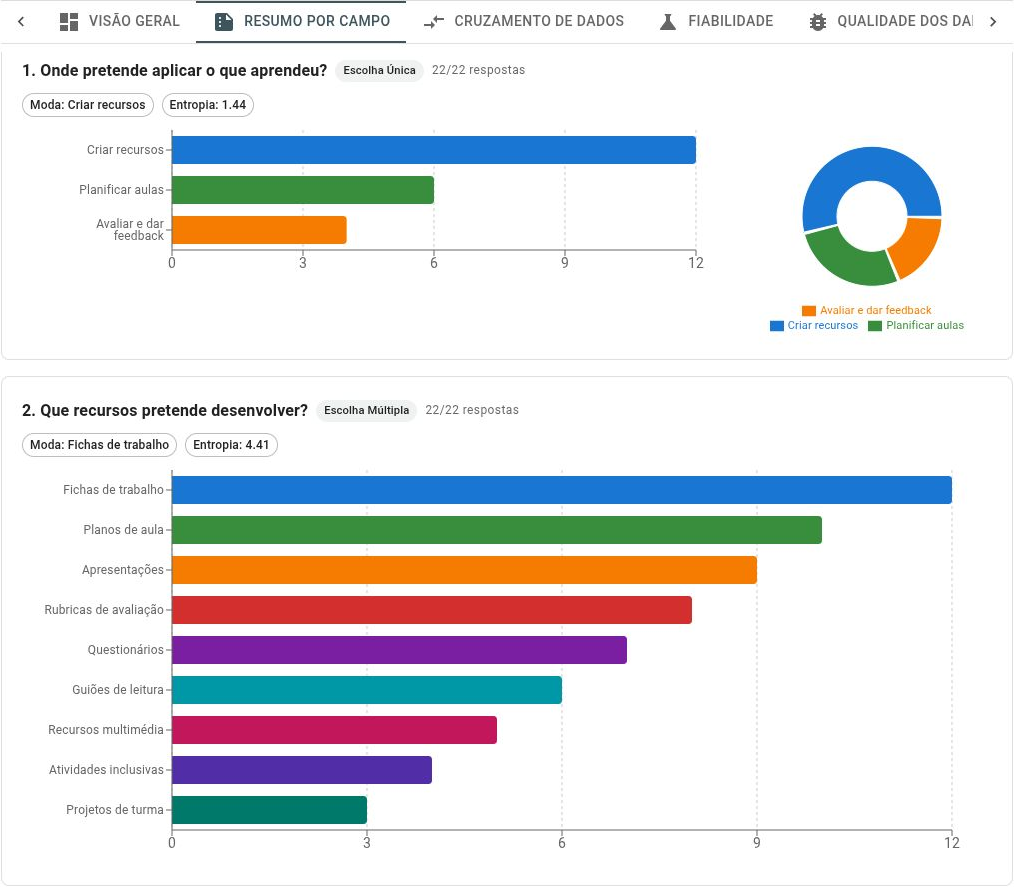Click the 'Rubricas de avaliação' axis label

point(104,610)
